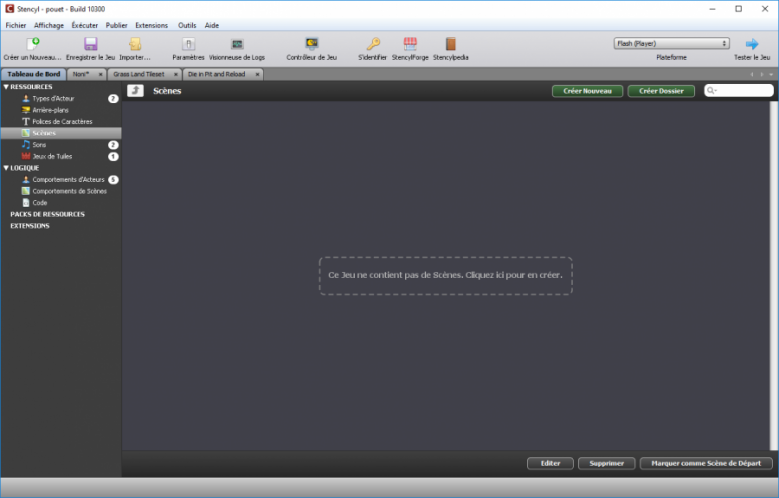The height and width of the screenshot is (498, 779).
Task: Open the Importer toolbar icon
Action: (x=135, y=44)
